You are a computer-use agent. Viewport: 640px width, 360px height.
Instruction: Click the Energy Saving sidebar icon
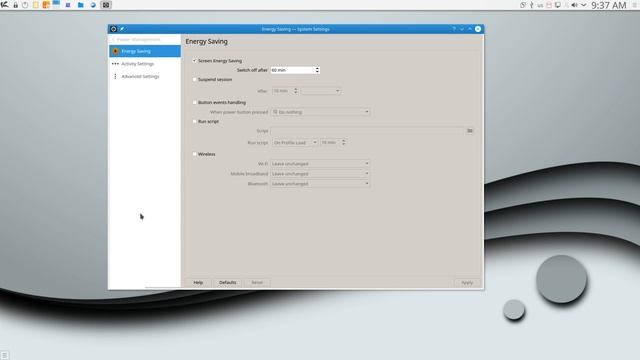pyautogui.click(x=115, y=51)
